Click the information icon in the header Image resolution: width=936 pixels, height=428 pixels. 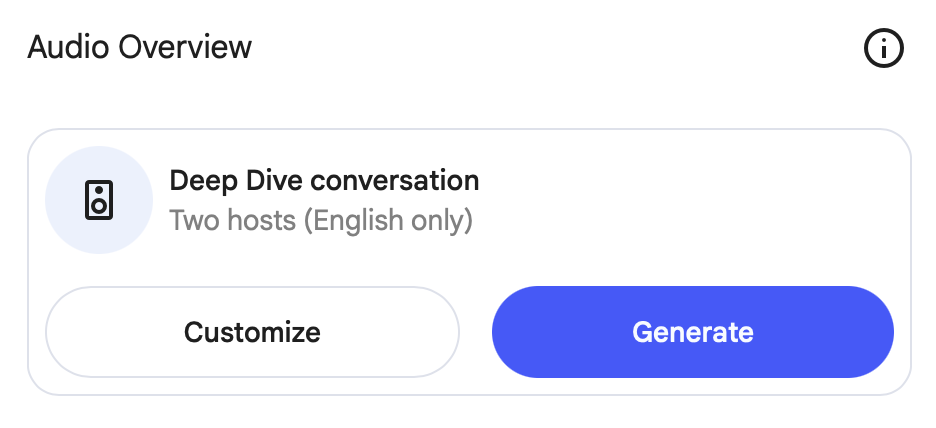pos(883,48)
